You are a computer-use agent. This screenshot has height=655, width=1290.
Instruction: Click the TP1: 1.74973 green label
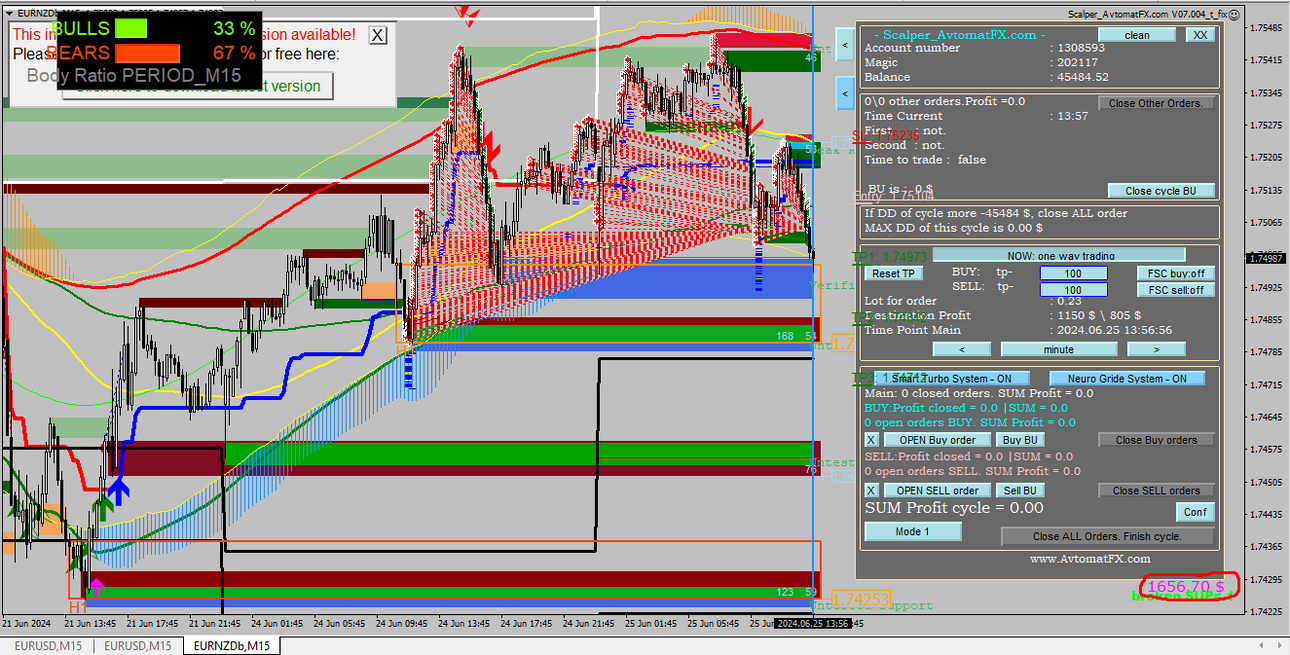pyautogui.click(x=890, y=257)
